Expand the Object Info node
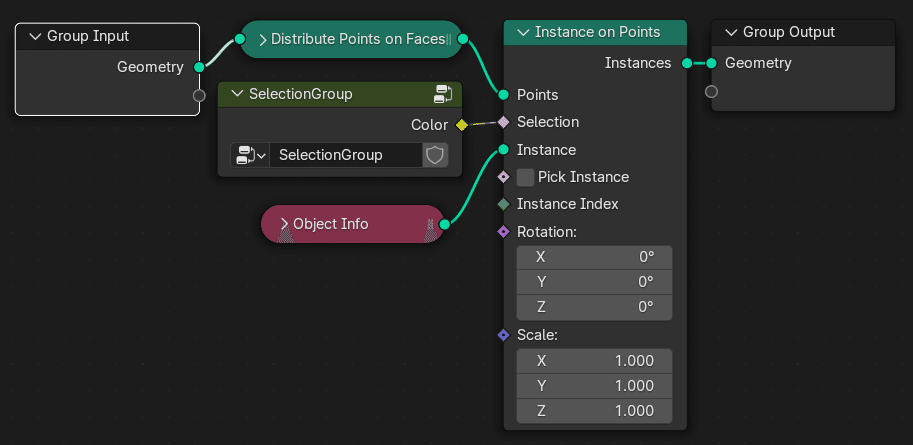Viewport: 913px width, 445px height. [284, 224]
